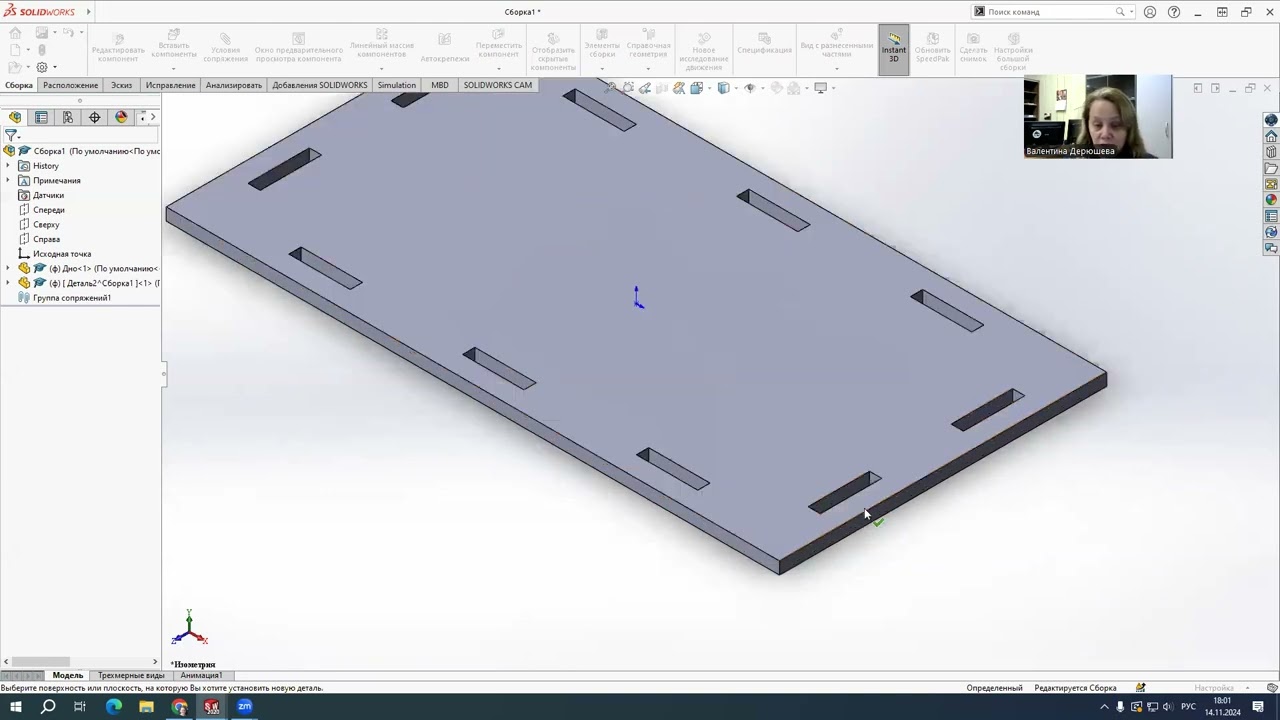Viewport: 1280px width, 720px height.
Task: Click the Help question mark icon
Action: 1174,12
